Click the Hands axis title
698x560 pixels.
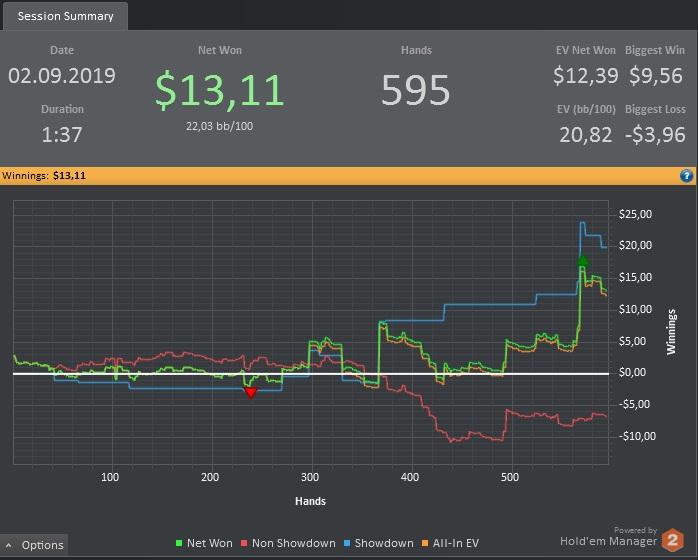[x=310, y=501]
